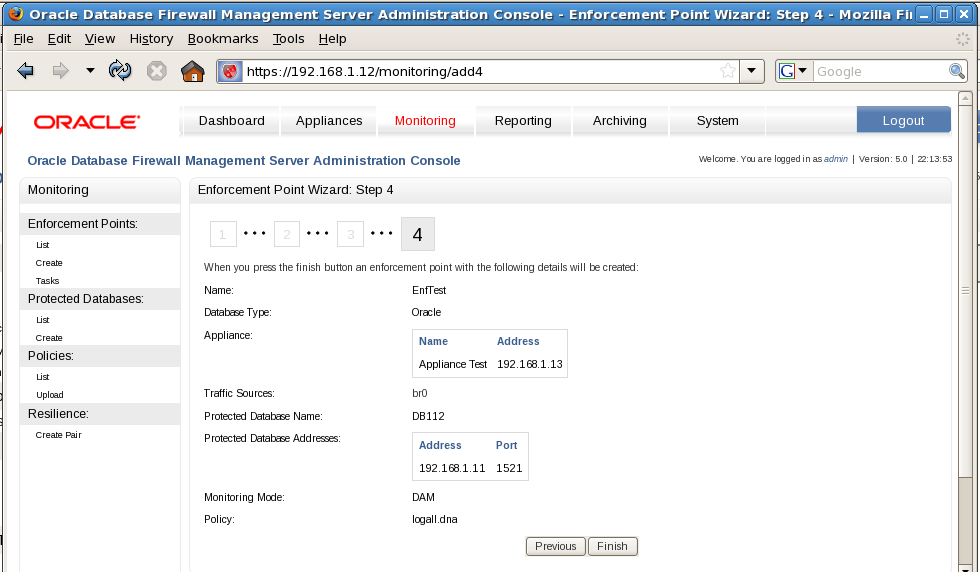Screen dimensions: 980x572
Task: Bookmark page with the star icon
Action: click(x=728, y=71)
